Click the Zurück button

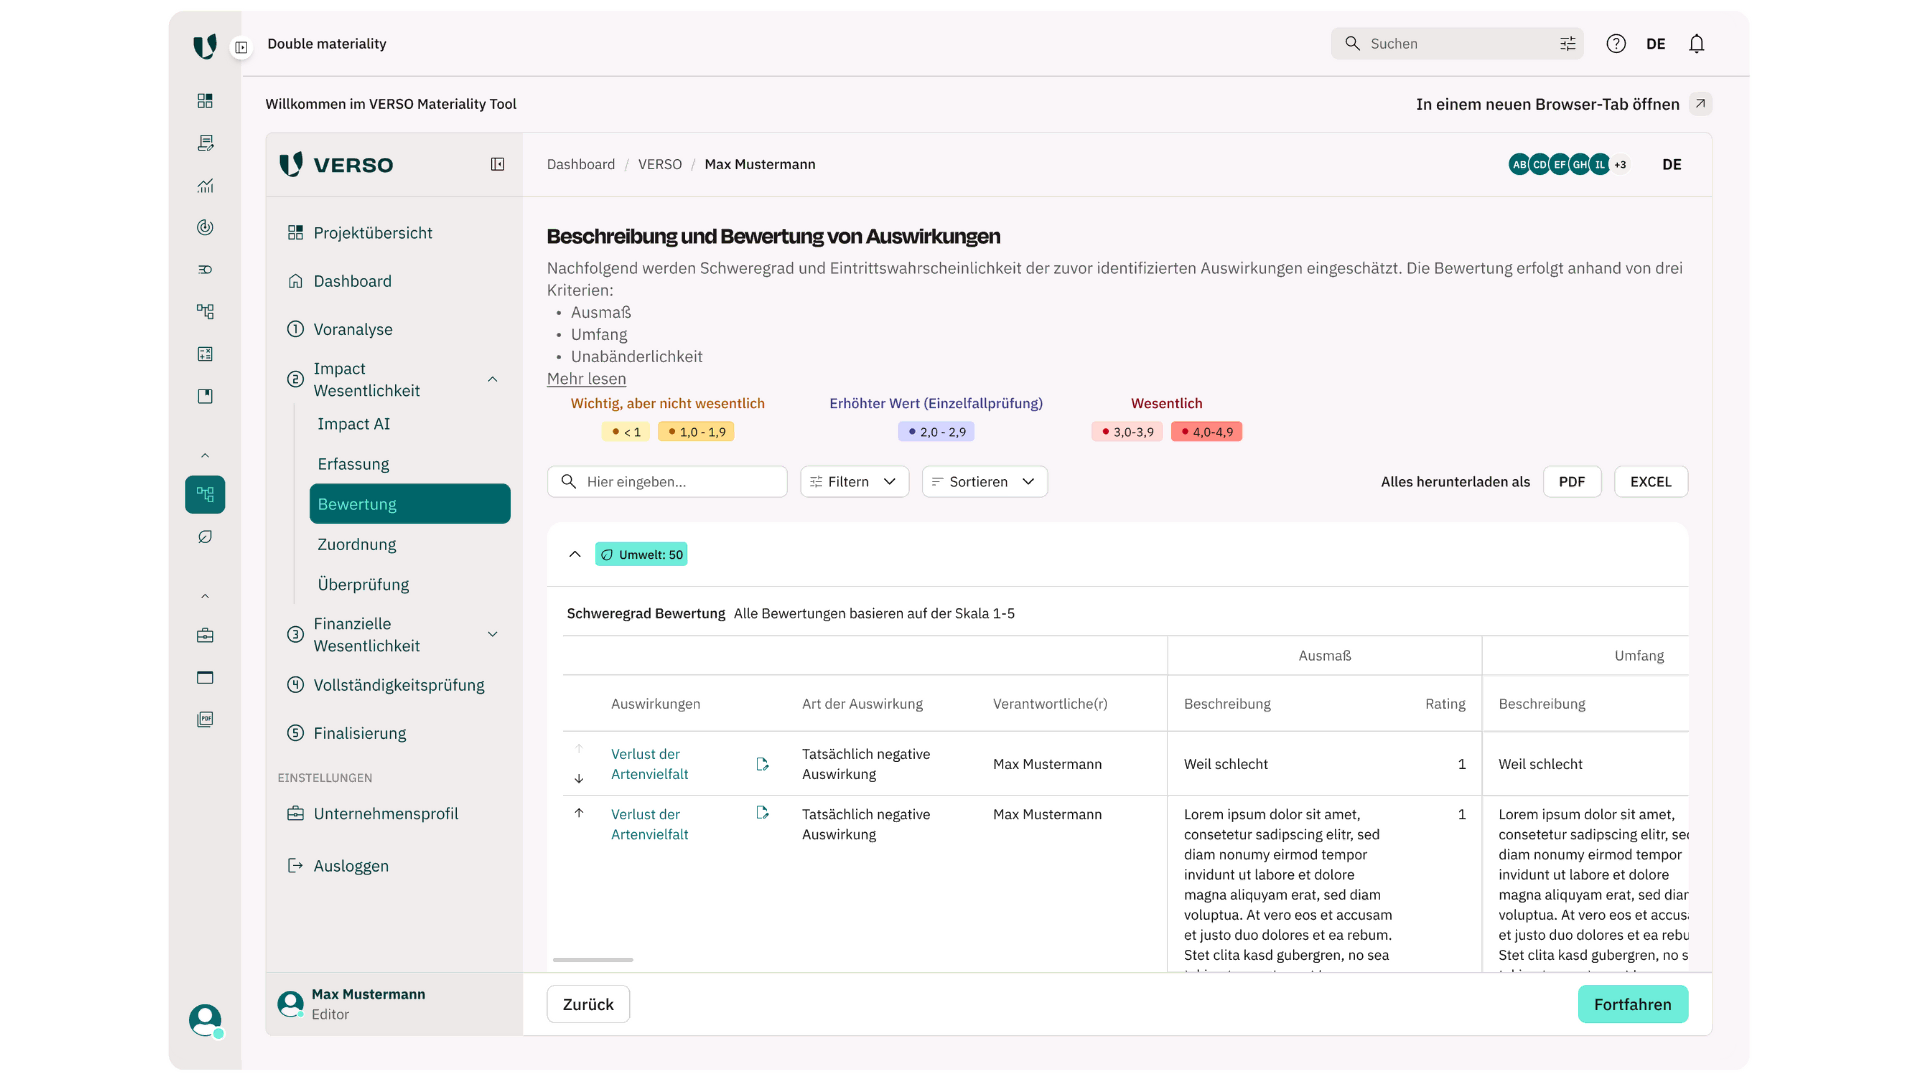pos(588,1004)
